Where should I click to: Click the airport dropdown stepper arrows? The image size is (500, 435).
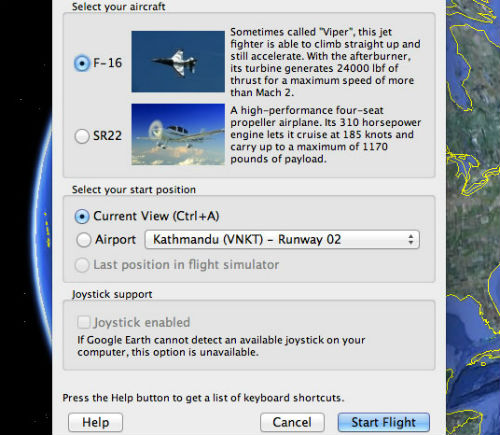coord(411,240)
